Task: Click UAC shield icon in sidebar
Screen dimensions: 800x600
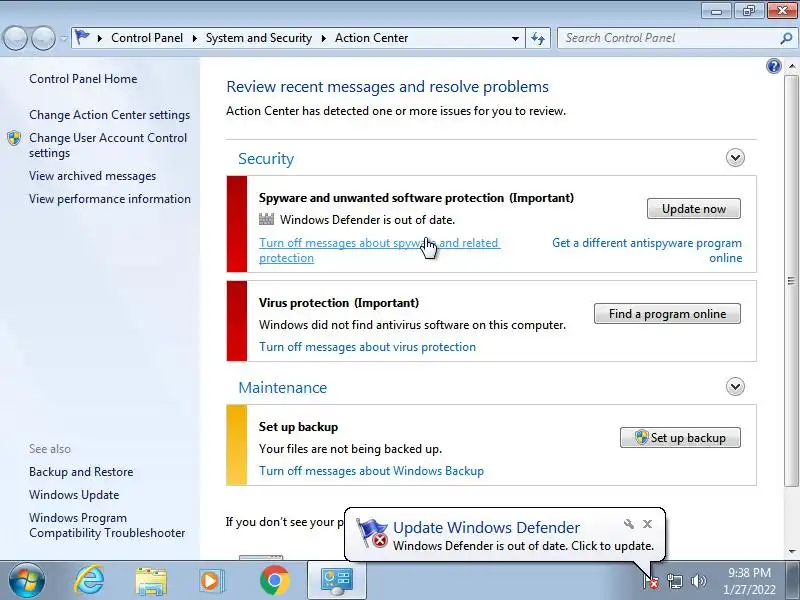Action: [14, 138]
